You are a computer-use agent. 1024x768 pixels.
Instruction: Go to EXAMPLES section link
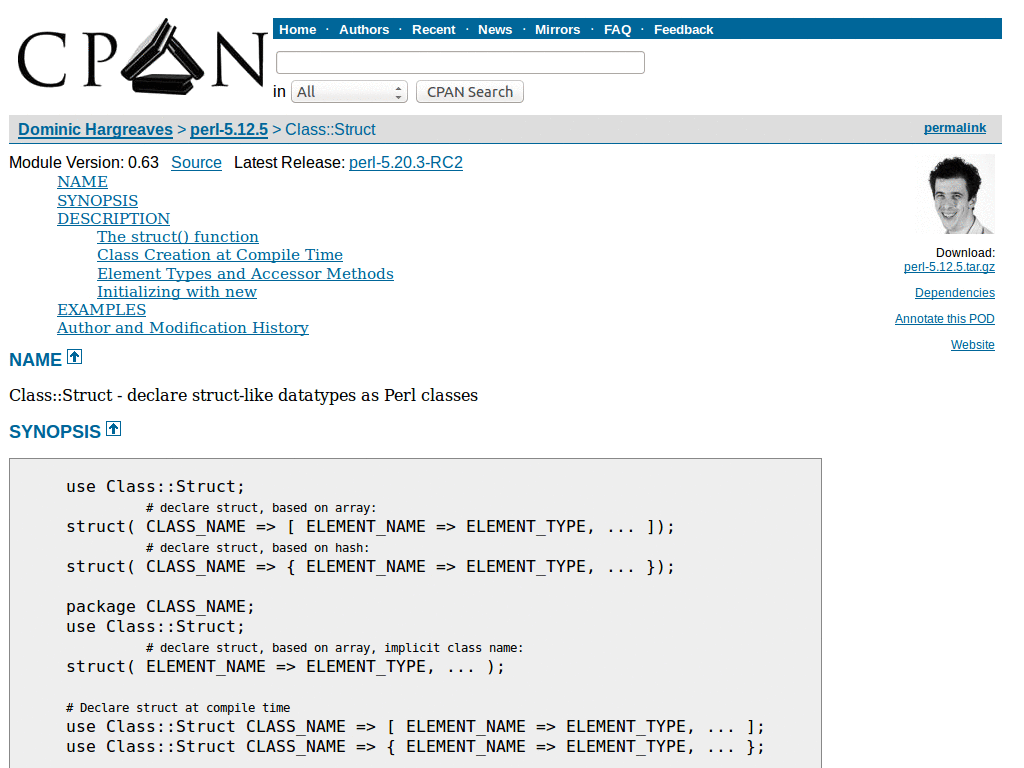coord(101,310)
